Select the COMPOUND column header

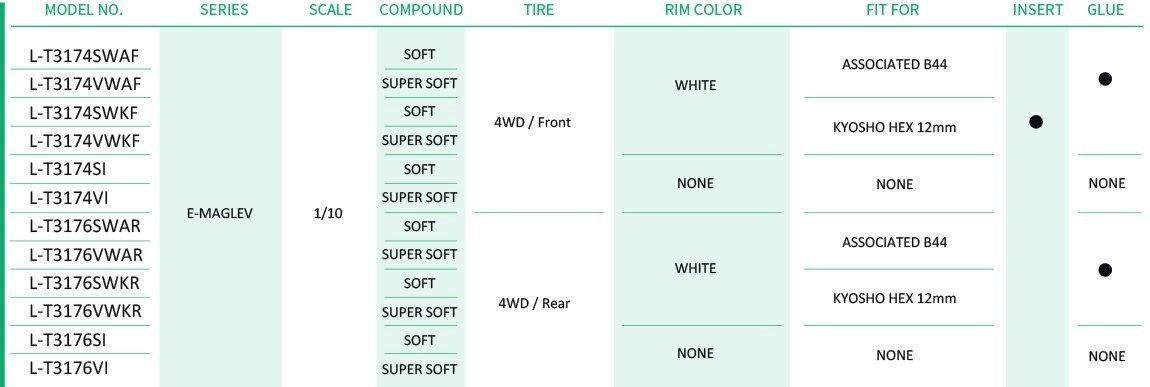421,10
